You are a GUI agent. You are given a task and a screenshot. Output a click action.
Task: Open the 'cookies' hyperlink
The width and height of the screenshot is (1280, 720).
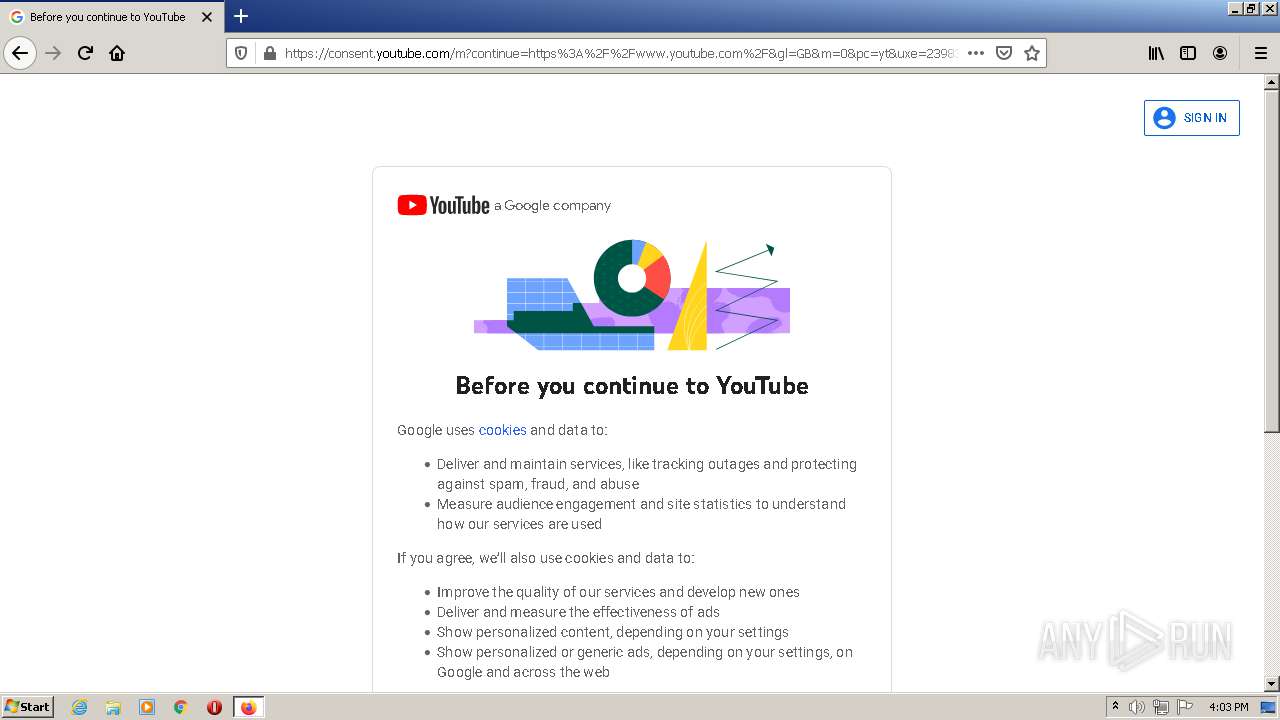coord(502,430)
